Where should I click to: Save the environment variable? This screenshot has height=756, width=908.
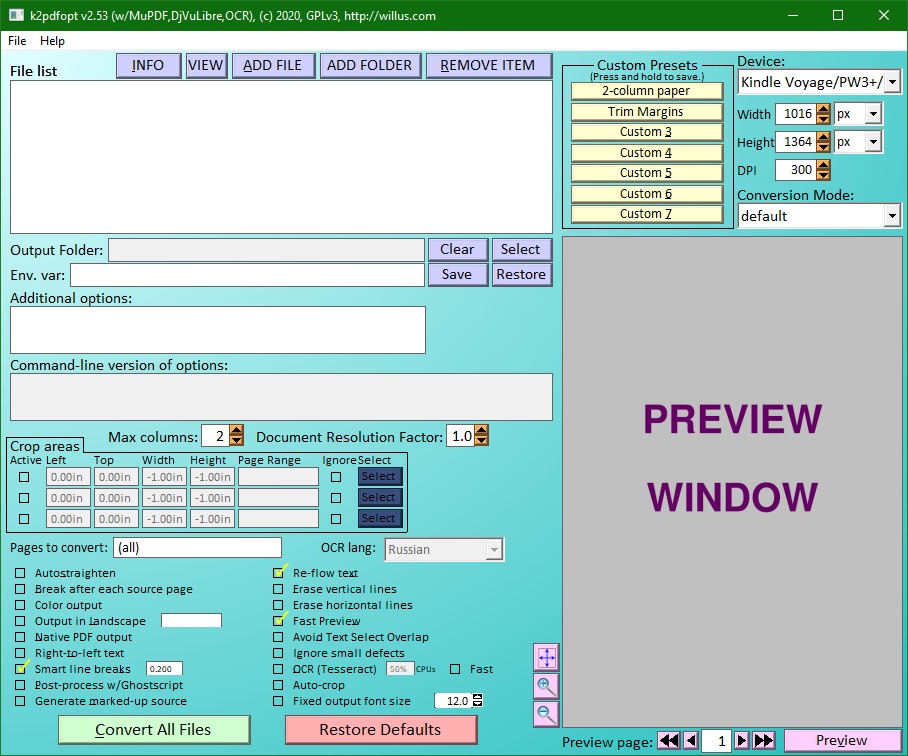[x=457, y=274]
